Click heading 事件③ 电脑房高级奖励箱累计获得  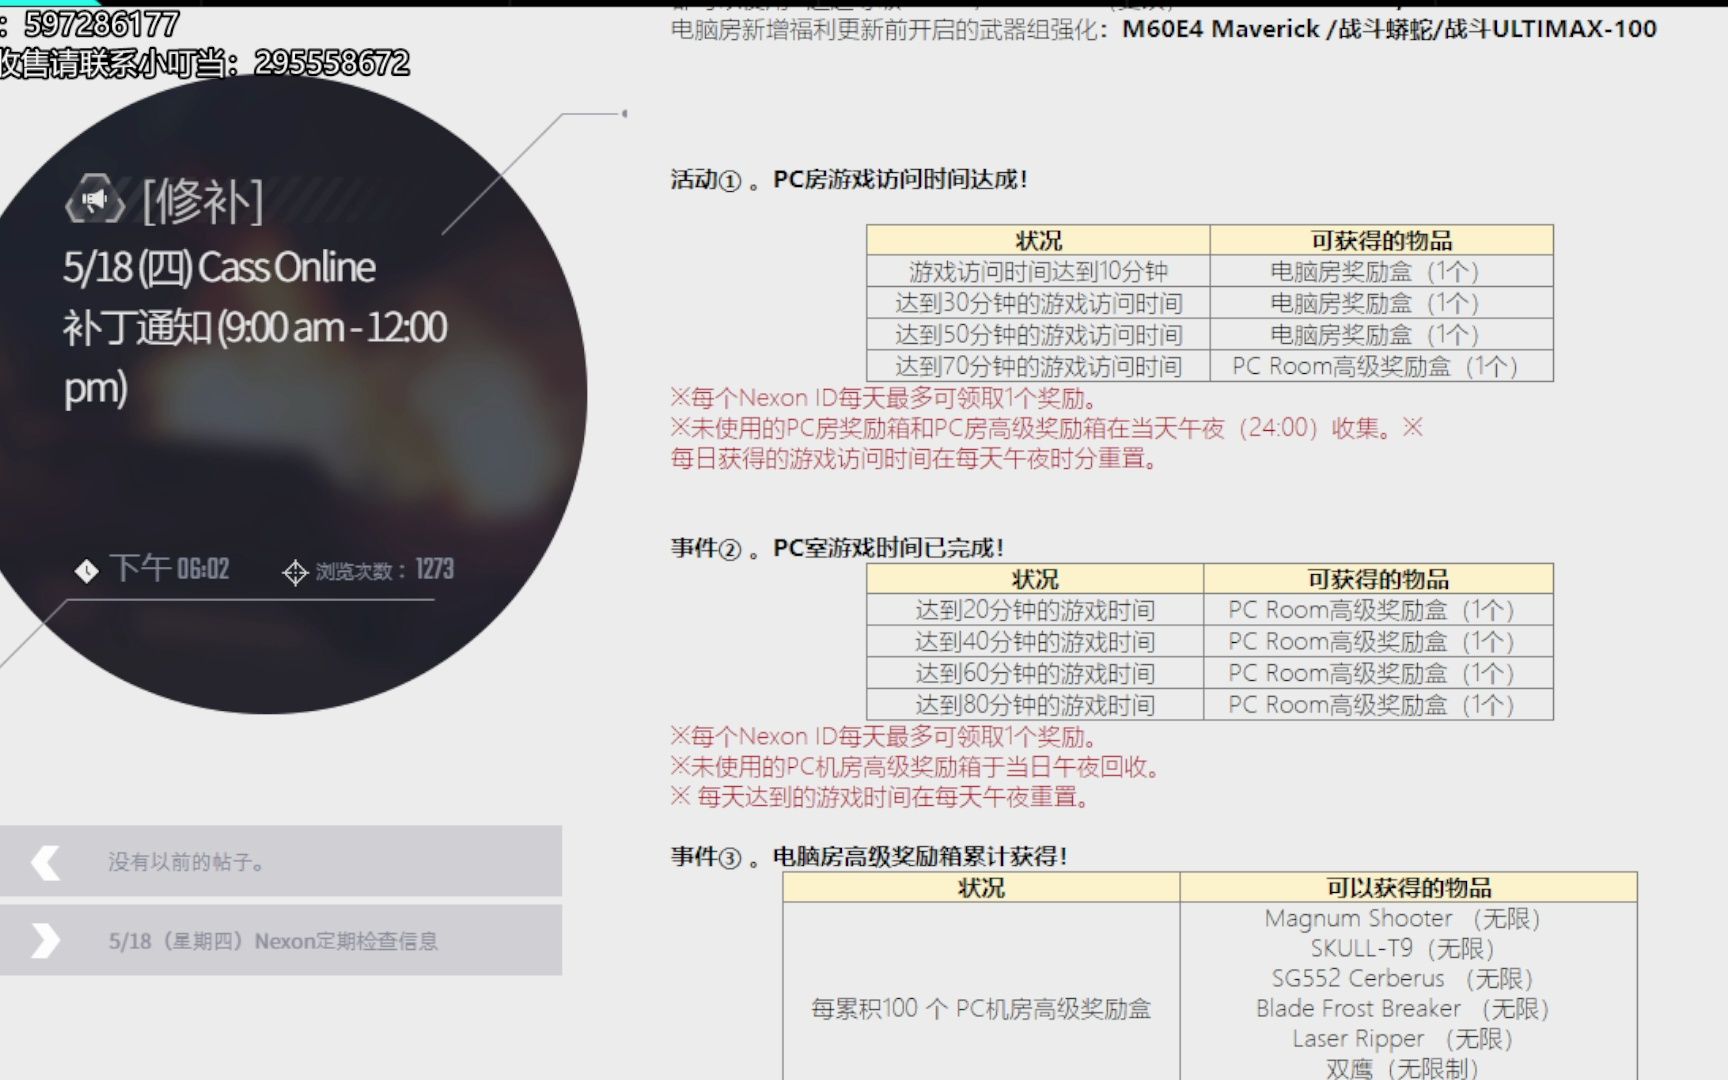tap(869, 857)
